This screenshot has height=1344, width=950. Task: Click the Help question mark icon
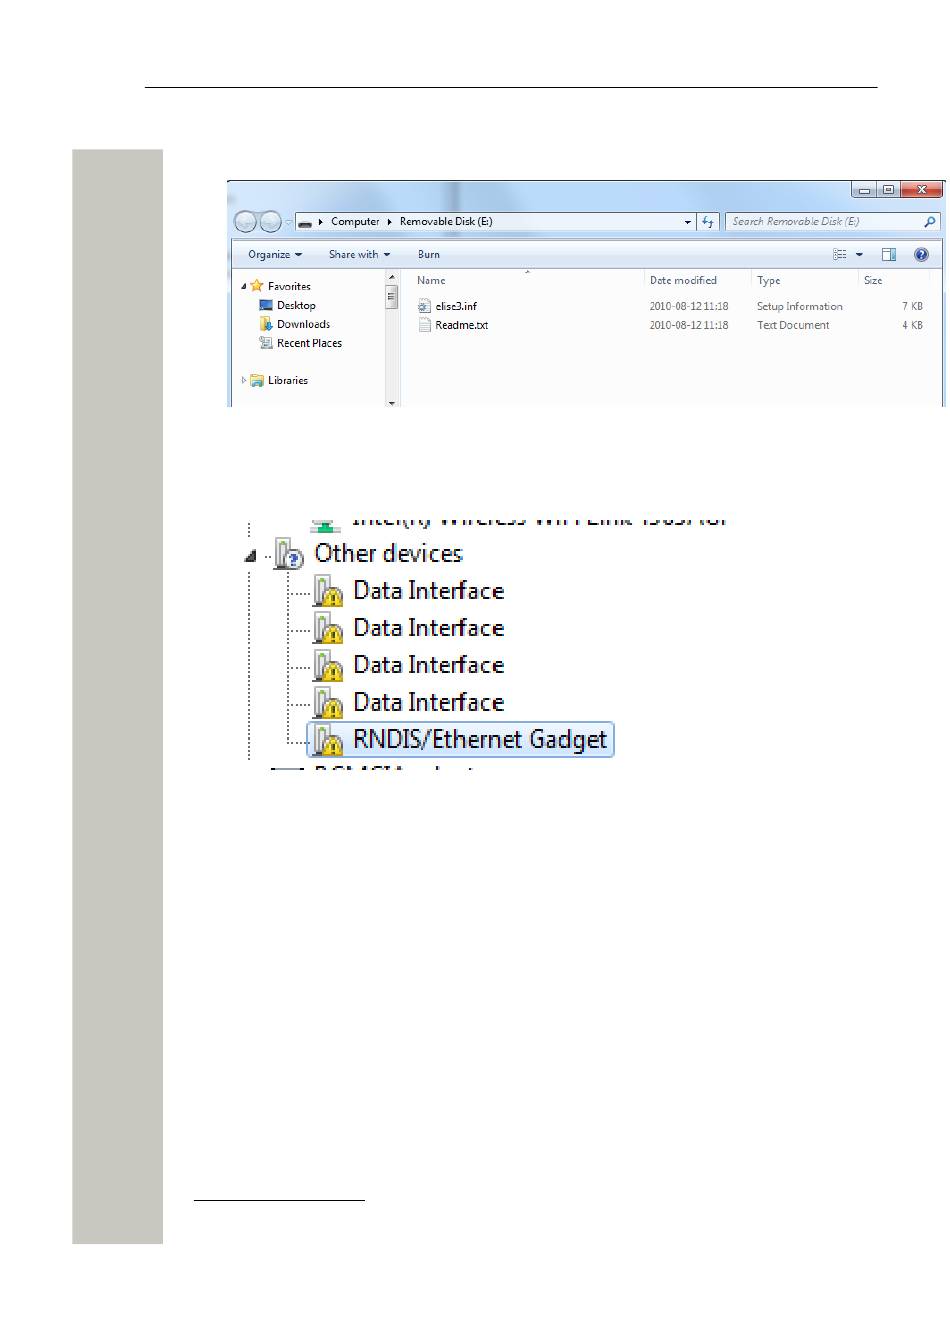[921, 254]
